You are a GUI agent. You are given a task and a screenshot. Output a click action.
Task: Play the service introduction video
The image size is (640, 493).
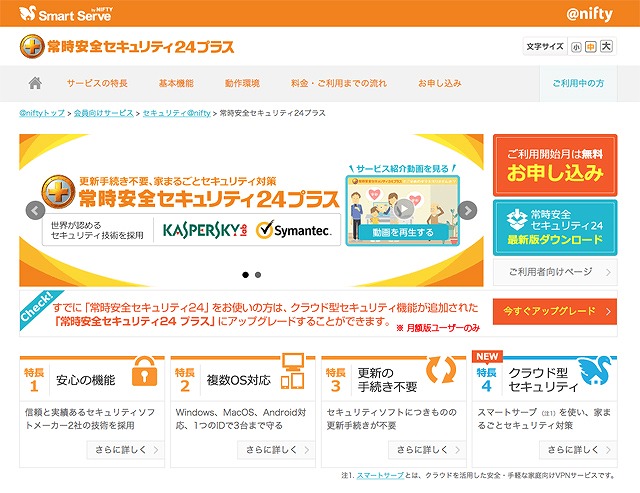[403, 209]
